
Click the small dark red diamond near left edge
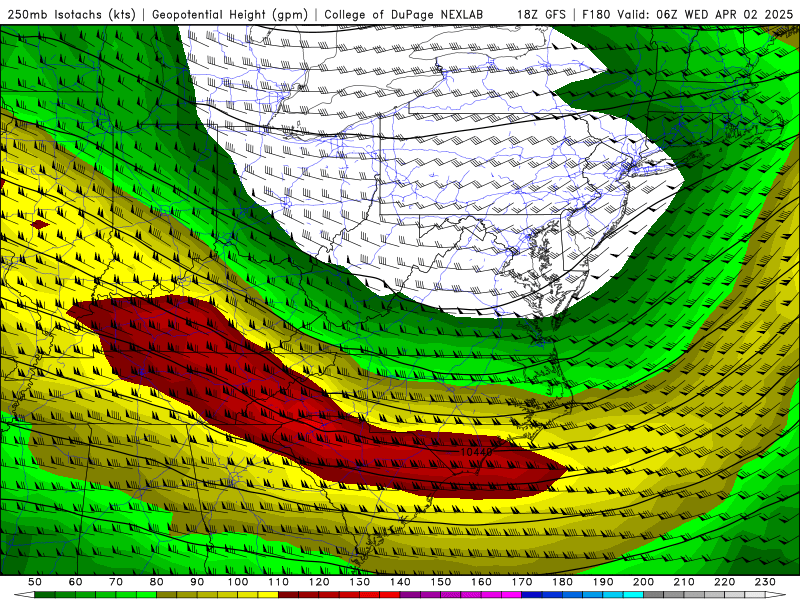[40, 224]
